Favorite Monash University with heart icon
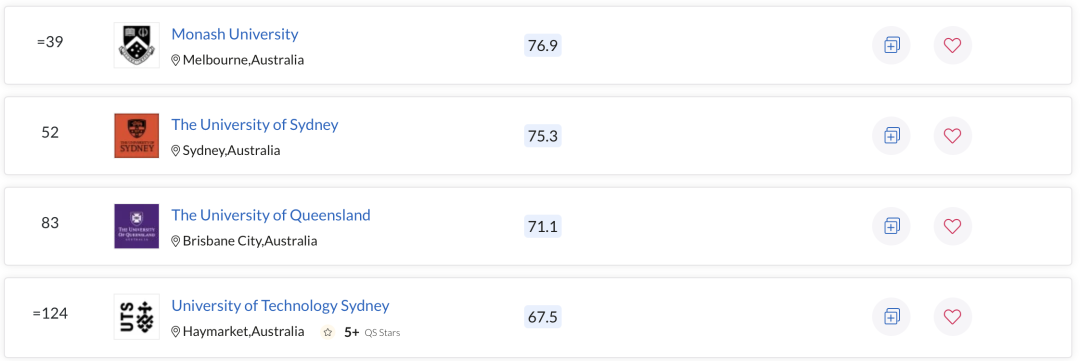Screen dimensions: 1080x361 (x=953, y=45)
